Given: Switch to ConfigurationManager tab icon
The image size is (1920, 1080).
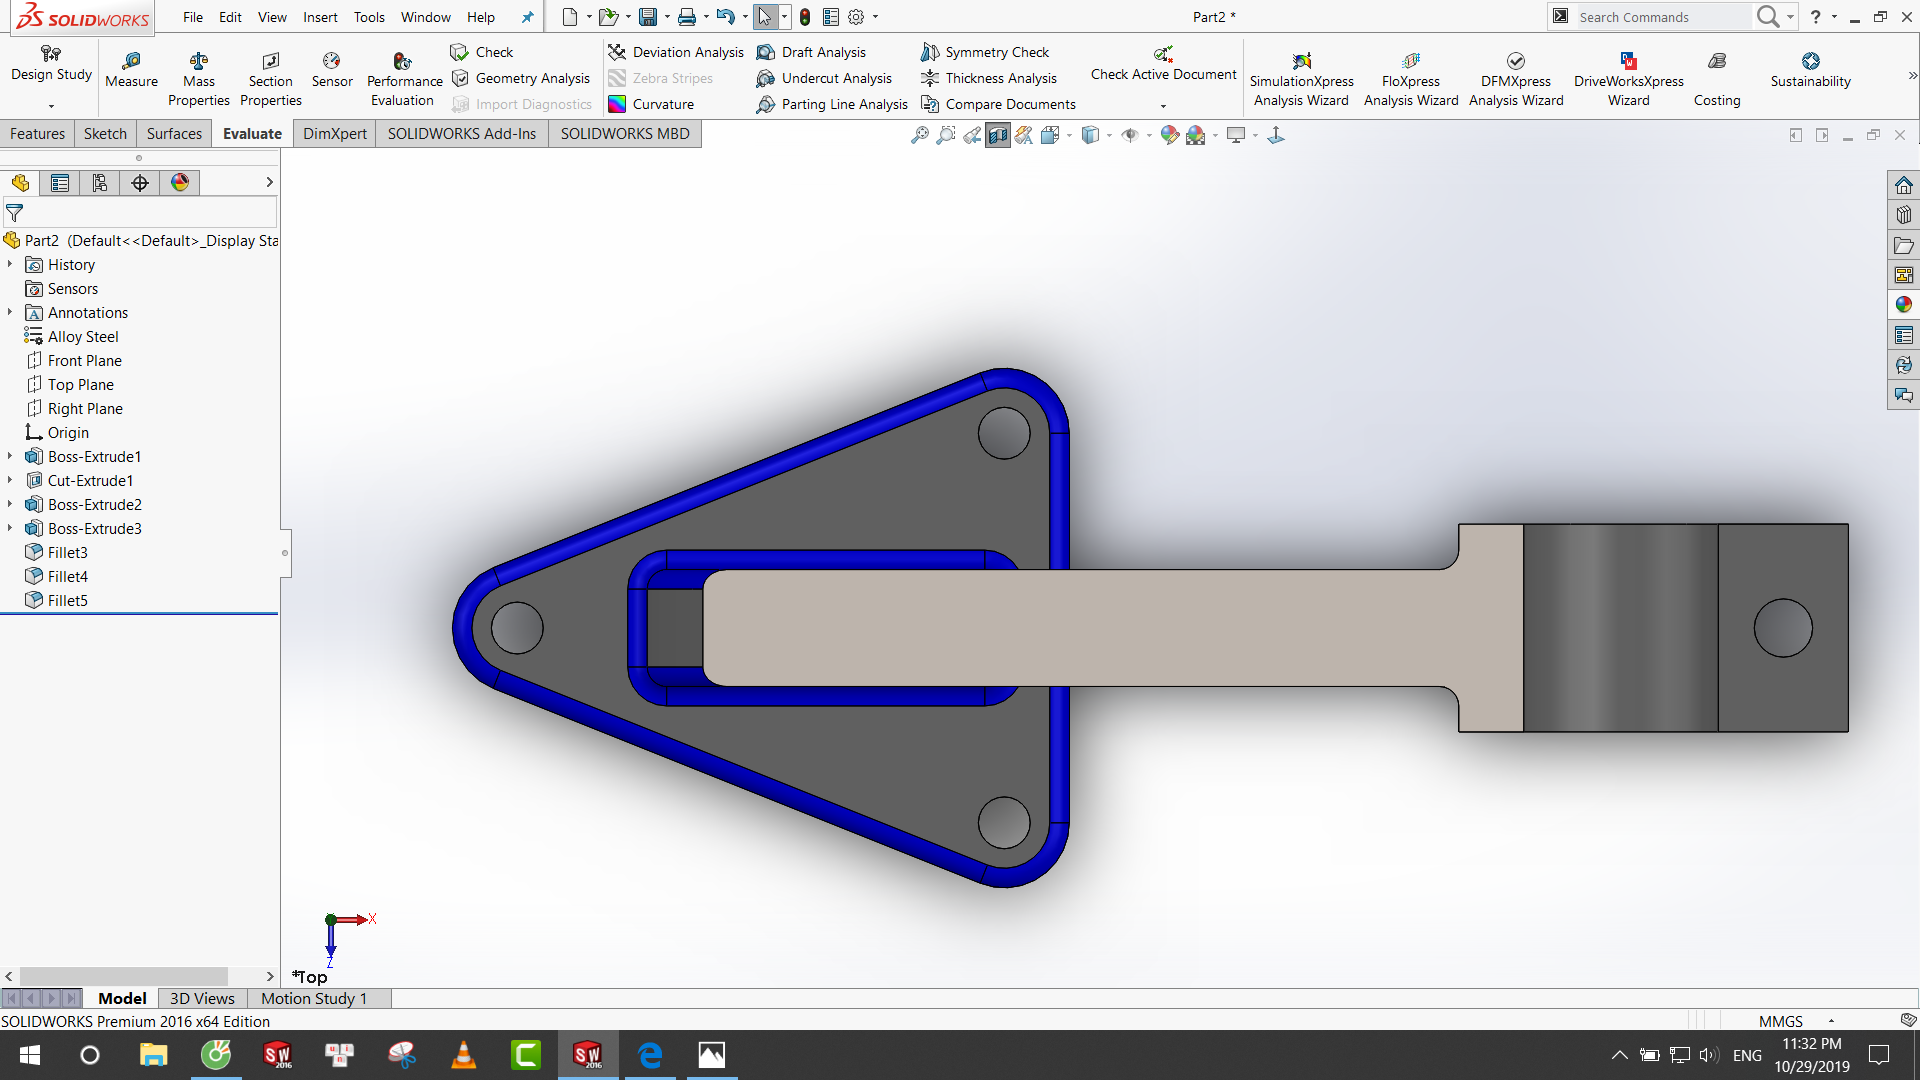Looking at the screenshot, I should (x=100, y=183).
